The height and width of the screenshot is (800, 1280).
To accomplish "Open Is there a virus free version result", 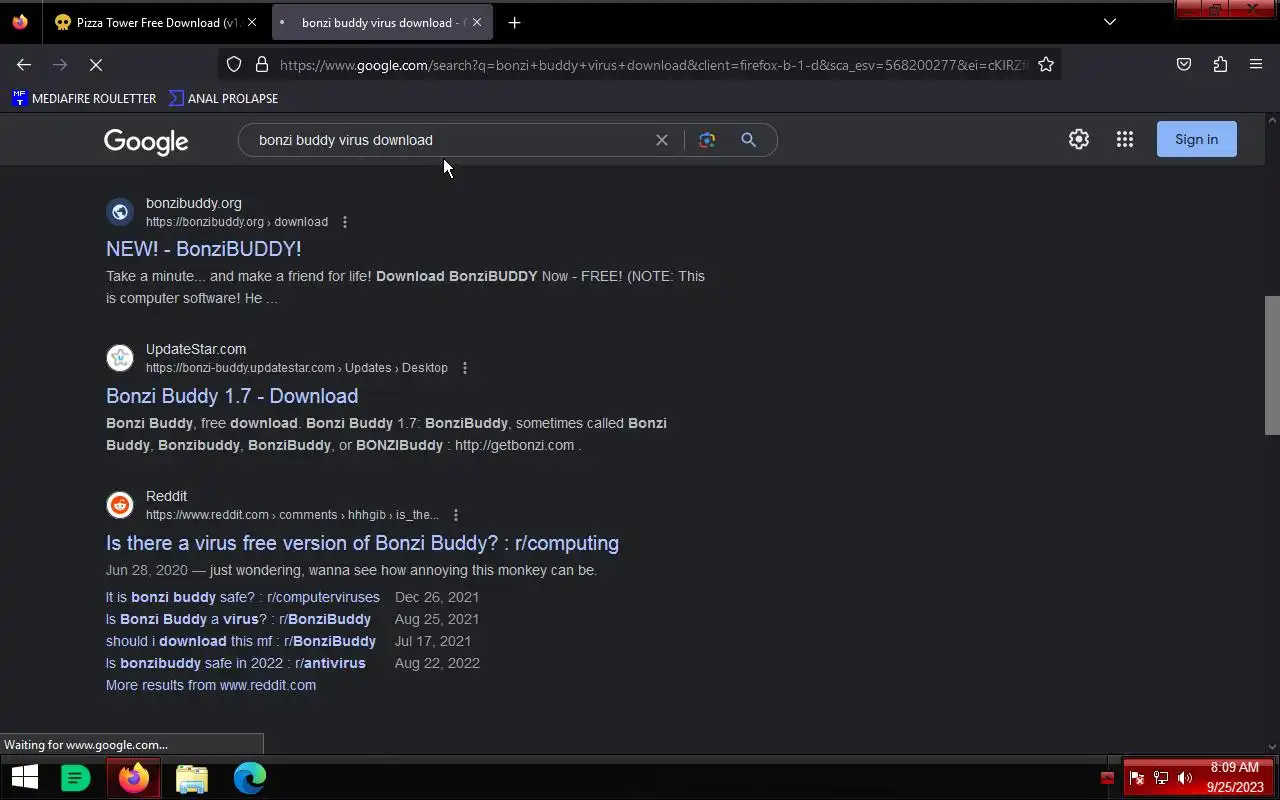I will [x=362, y=543].
